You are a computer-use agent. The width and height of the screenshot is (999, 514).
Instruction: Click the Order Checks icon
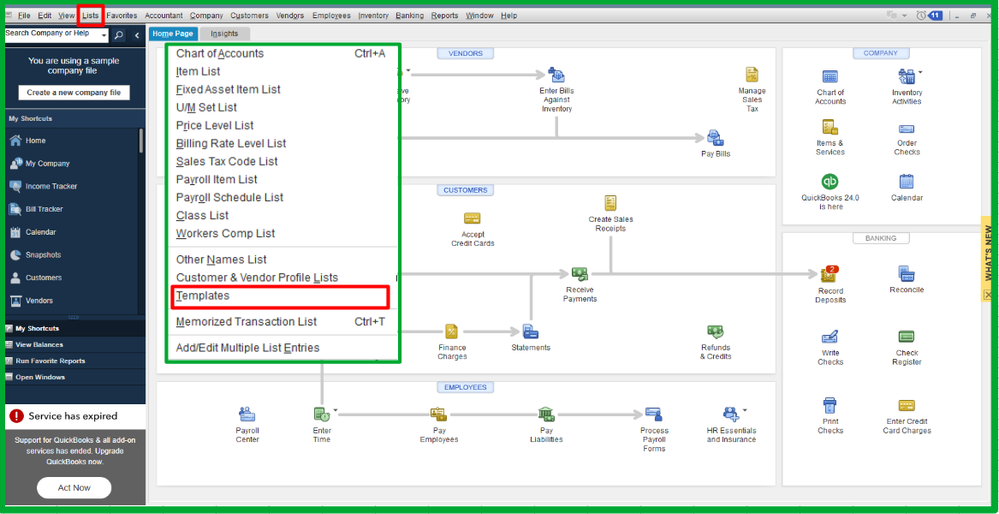pyautogui.click(x=906, y=129)
